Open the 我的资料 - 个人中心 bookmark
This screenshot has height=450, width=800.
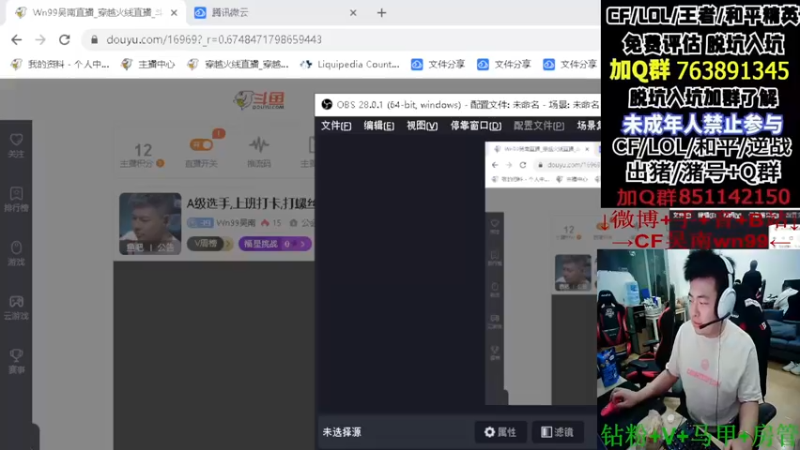point(60,64)
